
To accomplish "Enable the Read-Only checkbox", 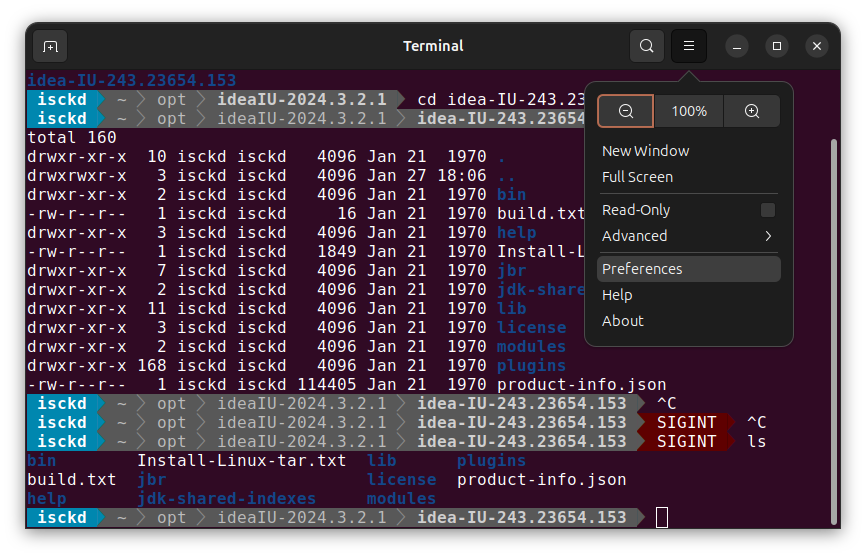I will coord(768,210).
